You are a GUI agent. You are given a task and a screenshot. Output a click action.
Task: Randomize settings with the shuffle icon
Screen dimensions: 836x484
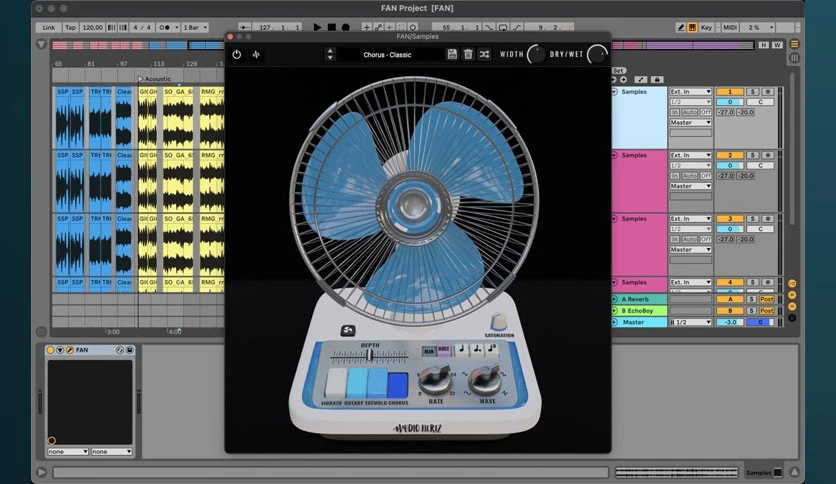click(485, 54)
